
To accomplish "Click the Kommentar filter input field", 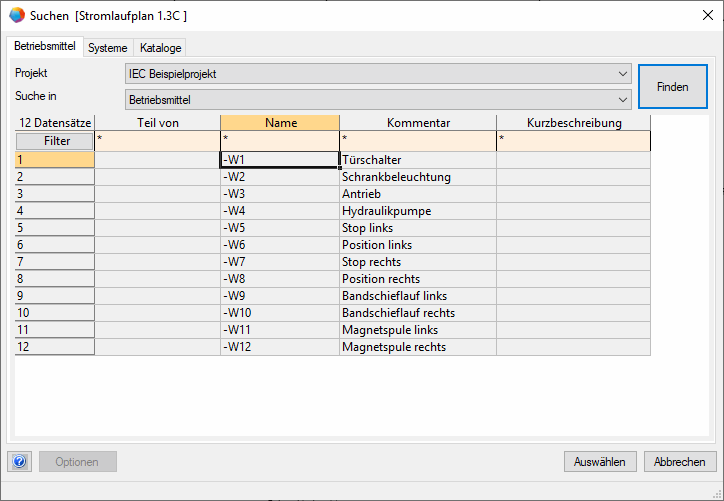I will 417,141.
